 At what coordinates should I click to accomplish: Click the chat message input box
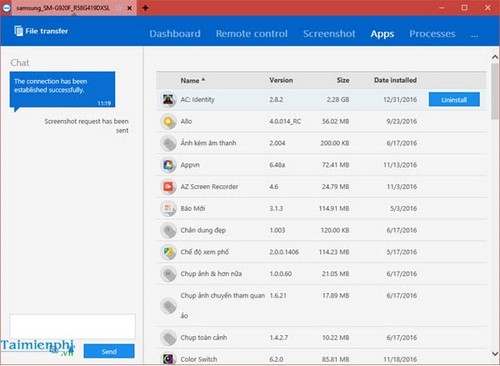tap(73, 326)
